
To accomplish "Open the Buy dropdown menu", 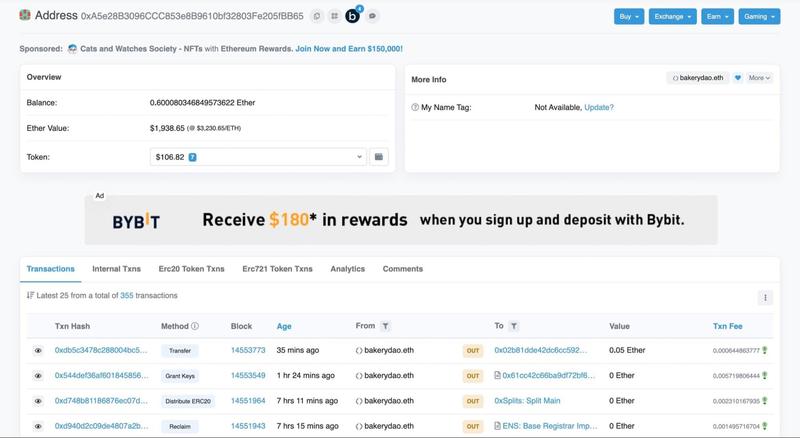I will pos(629,16).
